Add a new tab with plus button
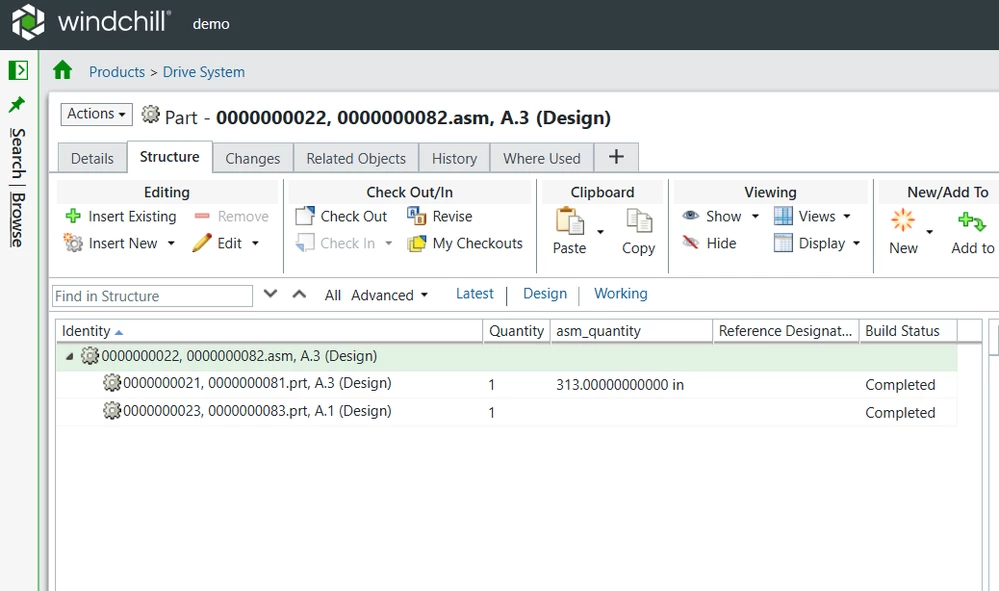The height and width of the screenshot is (591, 999). click(x=616, y=157)
